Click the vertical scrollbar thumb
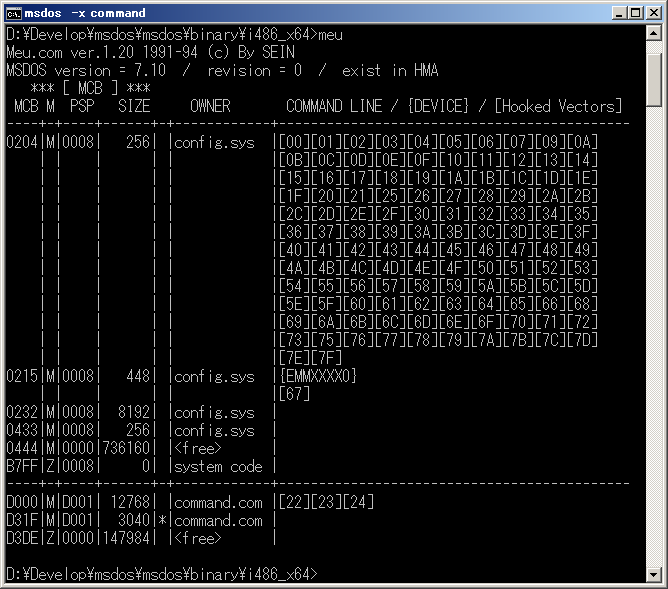This screenshot has width=668, height=589. point(654,79)
